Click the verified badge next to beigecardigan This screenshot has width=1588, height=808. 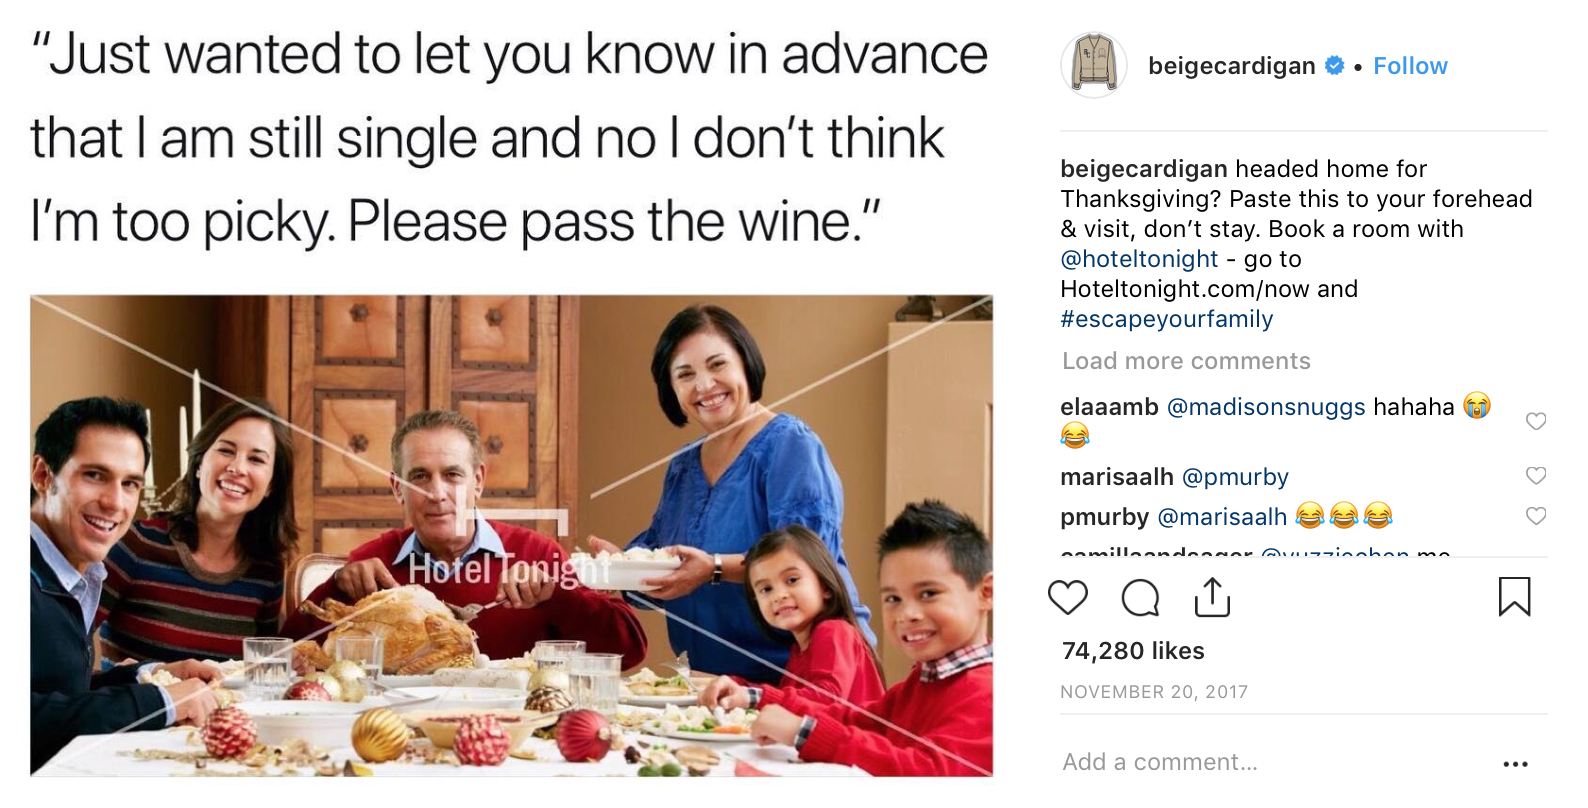point(1334,66)
